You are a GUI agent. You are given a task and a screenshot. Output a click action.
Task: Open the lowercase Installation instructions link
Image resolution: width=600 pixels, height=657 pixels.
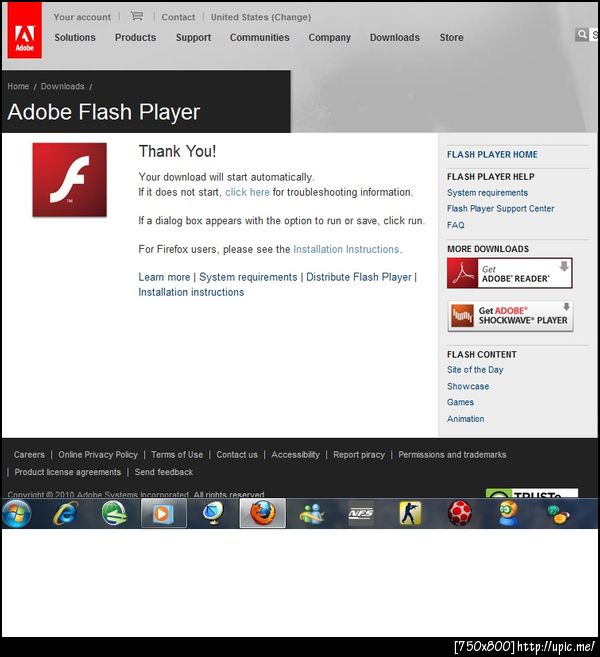point(191,292)
